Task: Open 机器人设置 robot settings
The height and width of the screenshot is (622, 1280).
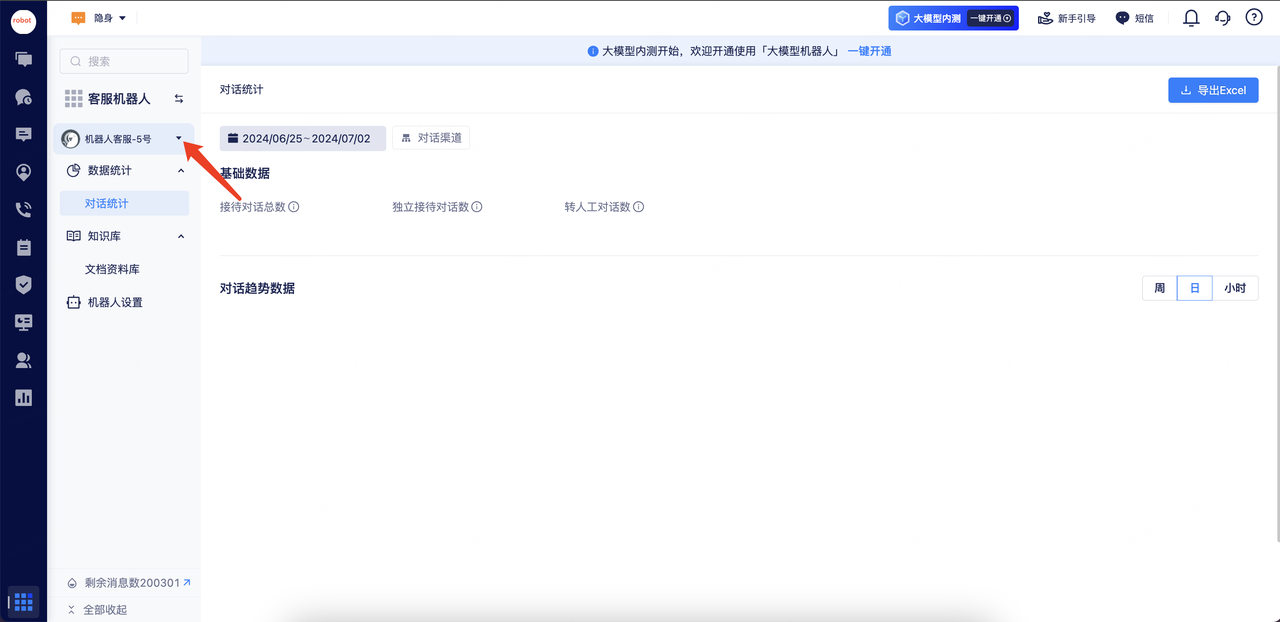Action: click(x=104, y=302)
